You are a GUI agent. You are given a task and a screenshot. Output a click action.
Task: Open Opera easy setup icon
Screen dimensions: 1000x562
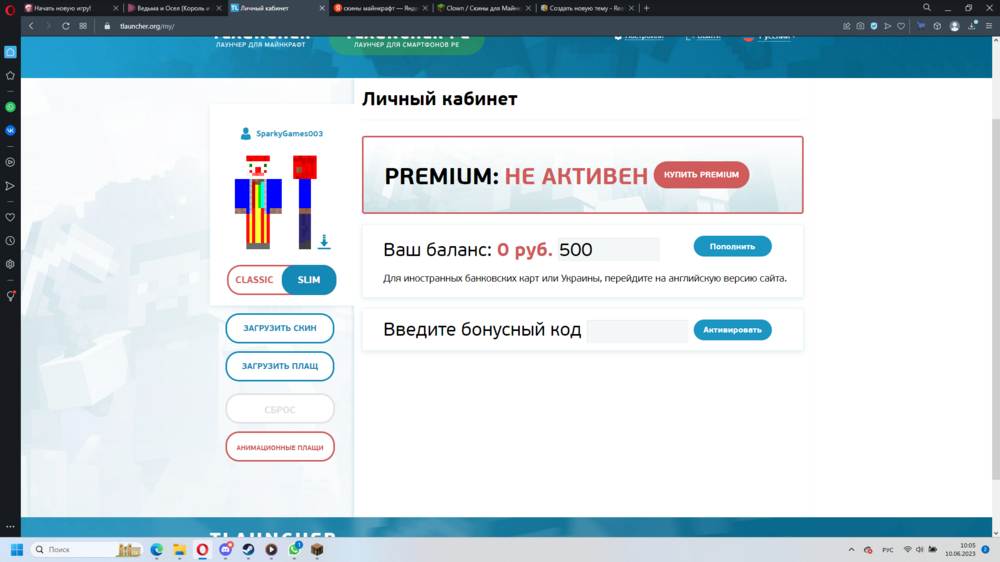[989, 26]
